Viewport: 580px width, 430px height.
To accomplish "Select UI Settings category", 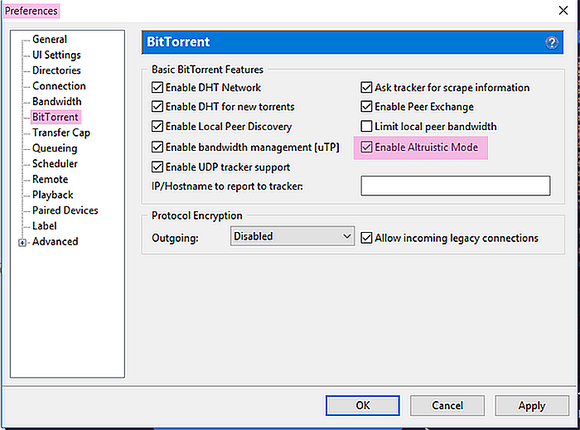I will [57, 55].
